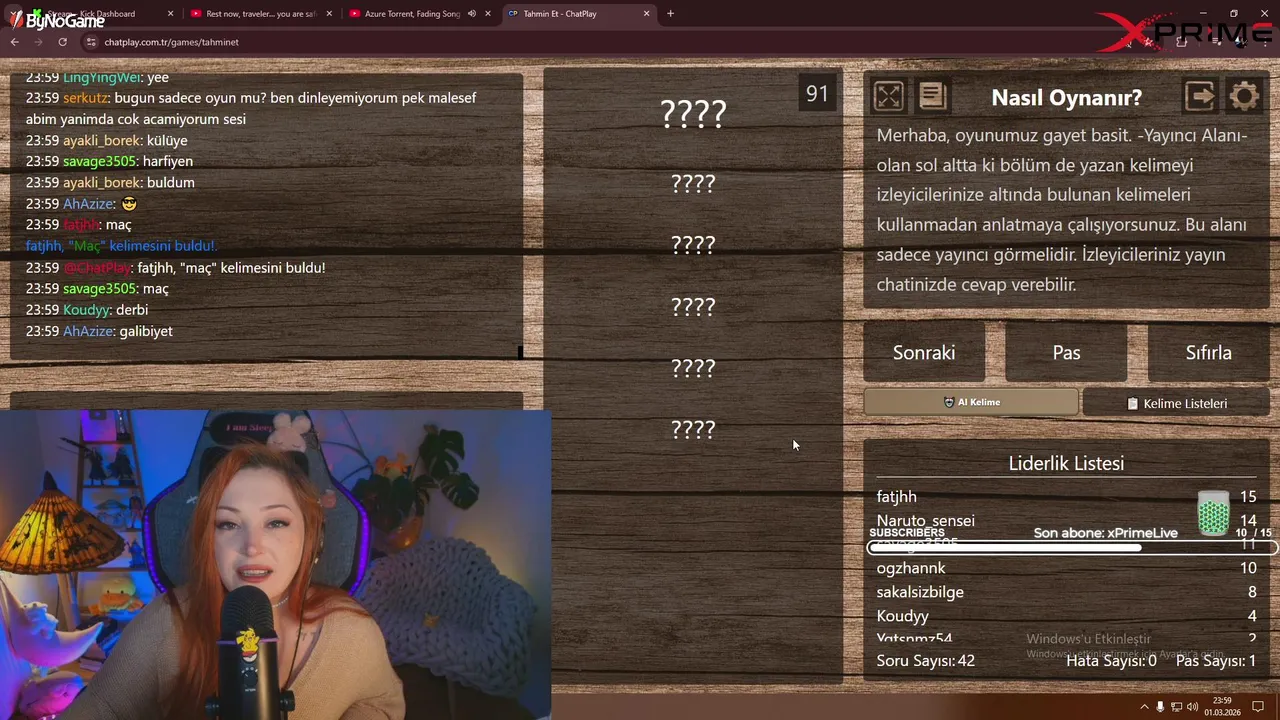Screen dimensions: 1280x720
Task: Click the large top ???? hidden word
Action: pyautogui.click(x=693, y=113)
